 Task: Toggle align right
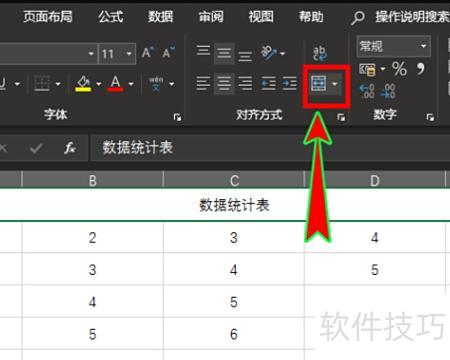(245, 83)
